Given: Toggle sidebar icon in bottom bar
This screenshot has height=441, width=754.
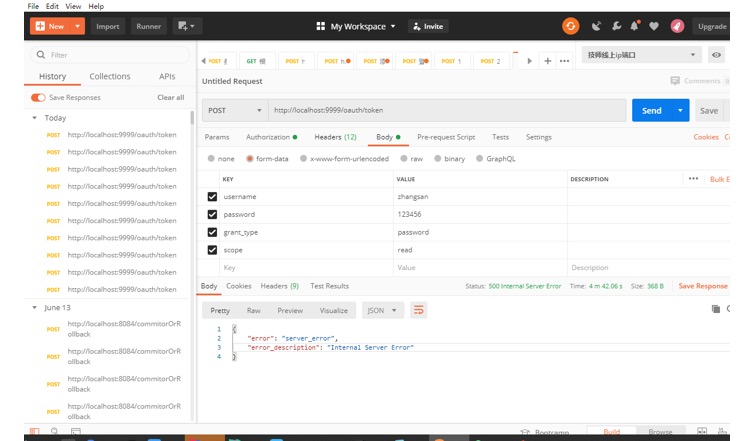Looking at the screenshot, I should [35, 431].
